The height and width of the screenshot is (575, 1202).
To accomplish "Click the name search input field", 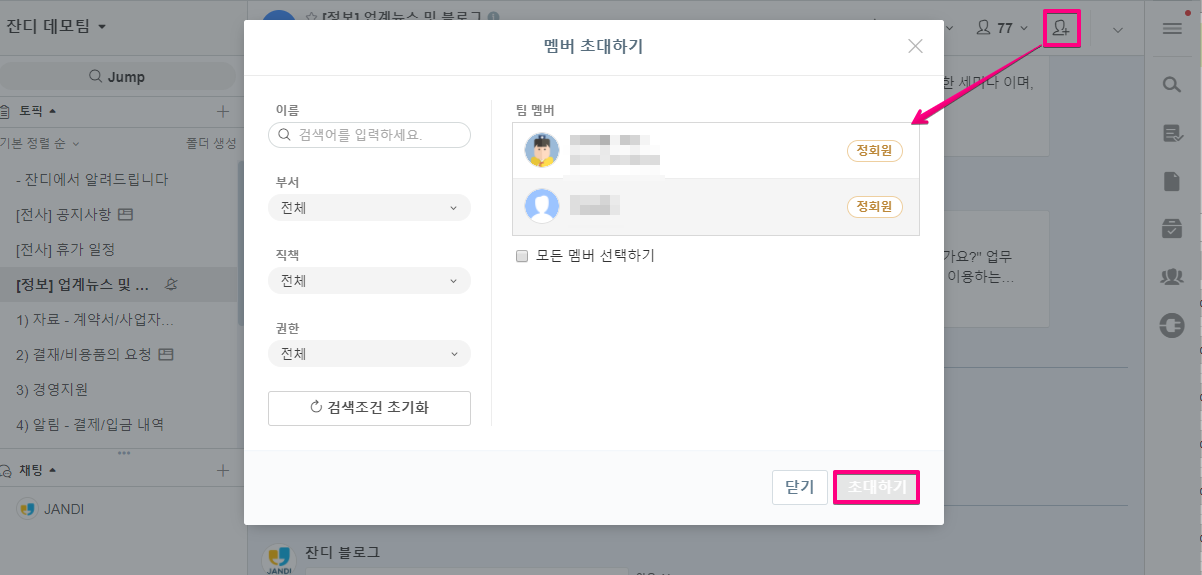I will [369, 135].
